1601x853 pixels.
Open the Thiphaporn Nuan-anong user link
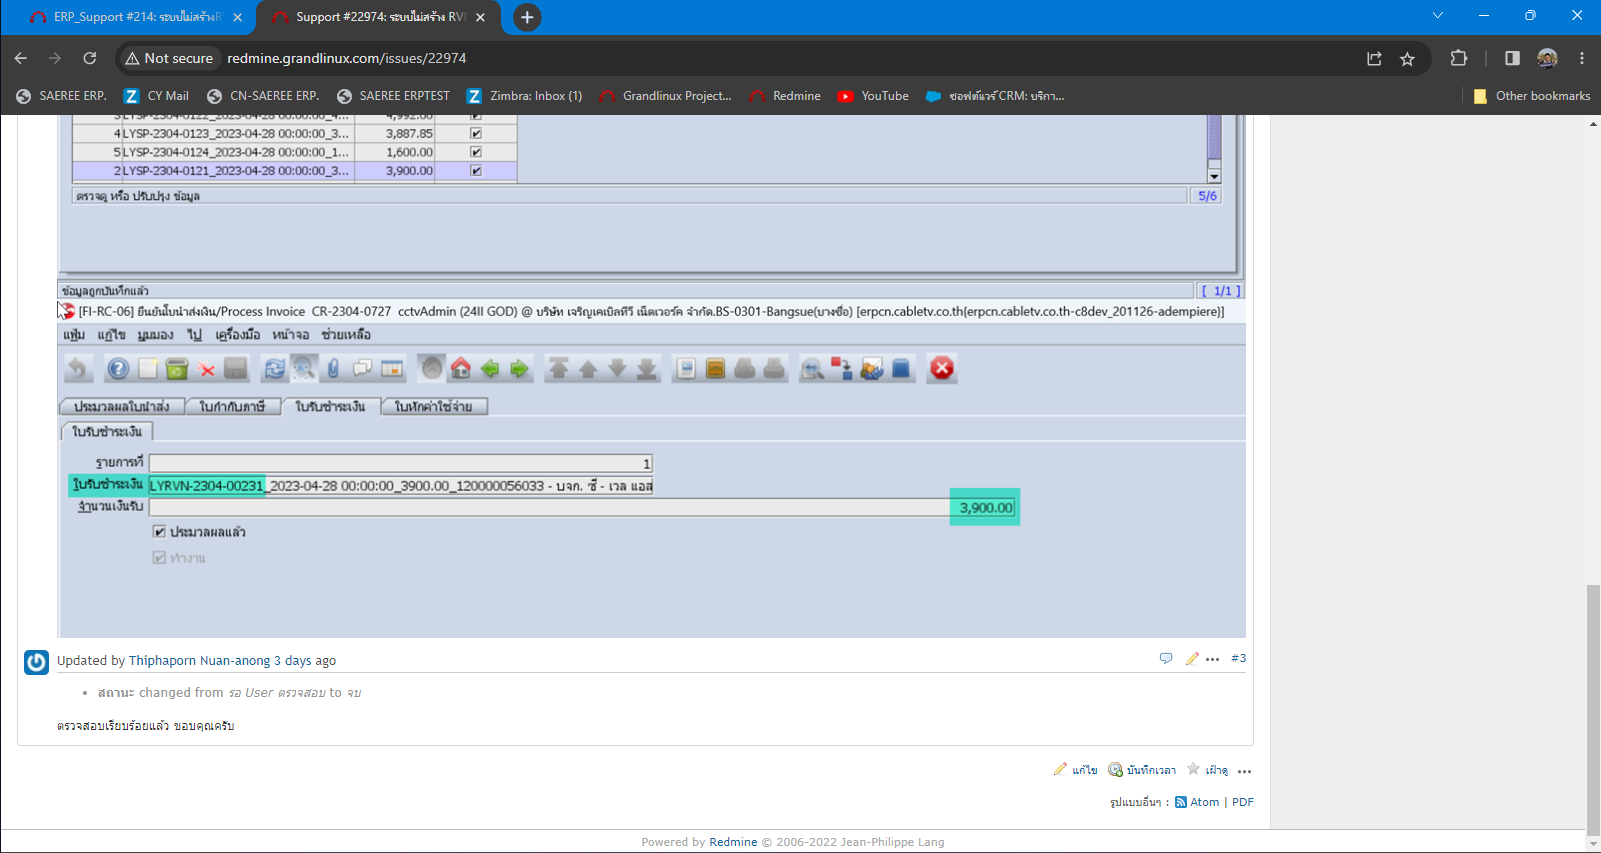click(199, 661)
